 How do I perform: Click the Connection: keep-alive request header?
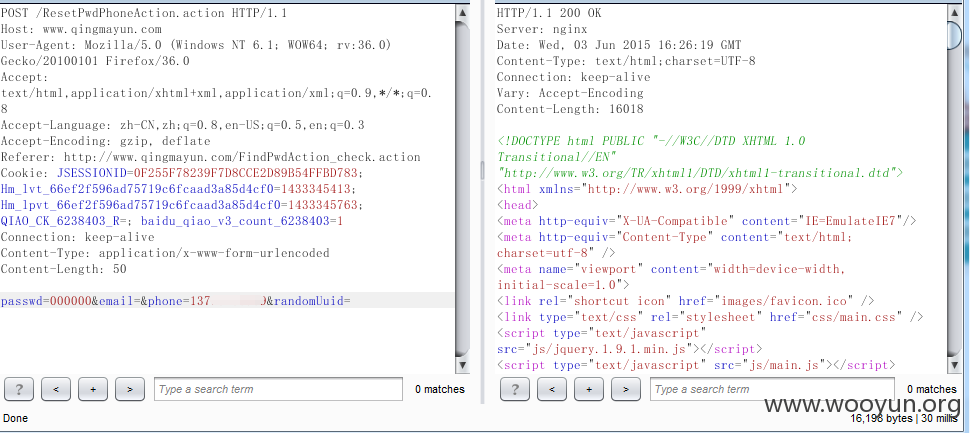click(77, 238)
